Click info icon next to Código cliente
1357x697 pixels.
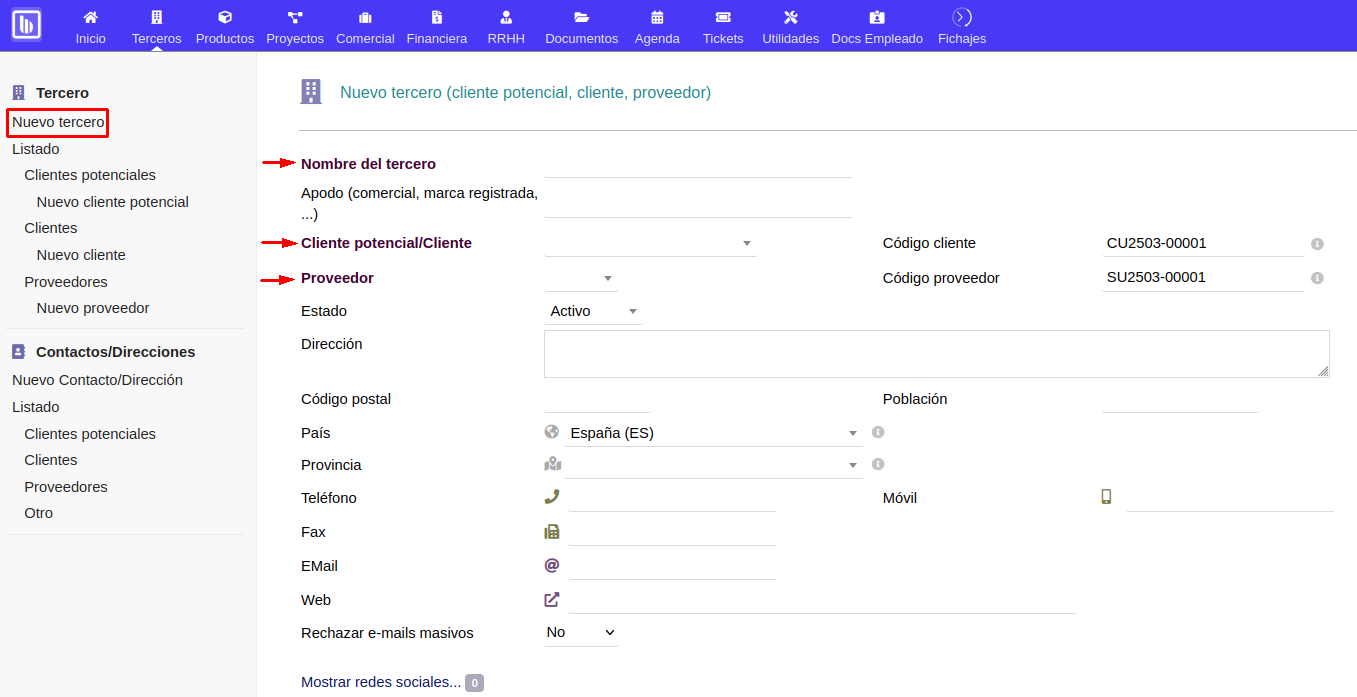[x=1317, y=244]
